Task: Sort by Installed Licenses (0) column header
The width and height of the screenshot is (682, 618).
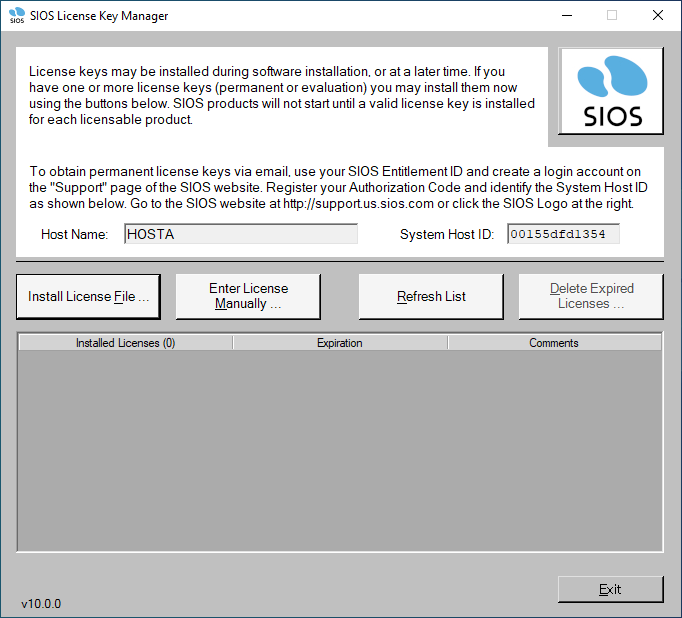Action: pyautogui.click(x=126, y=343)
